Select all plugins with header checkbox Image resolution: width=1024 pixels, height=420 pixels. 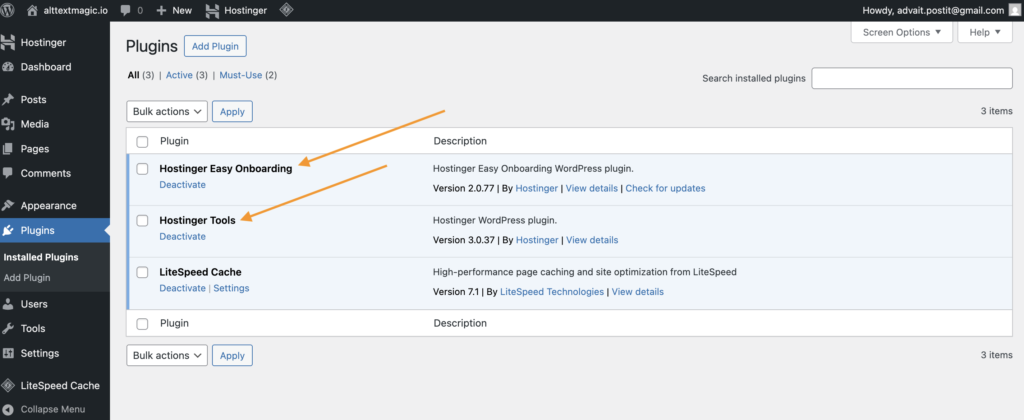(x=142, y=141)
